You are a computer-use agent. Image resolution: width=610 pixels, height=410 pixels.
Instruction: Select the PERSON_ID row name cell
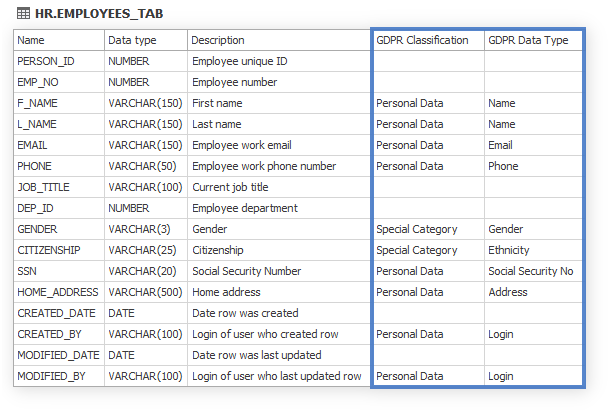[x=59, y=61]
